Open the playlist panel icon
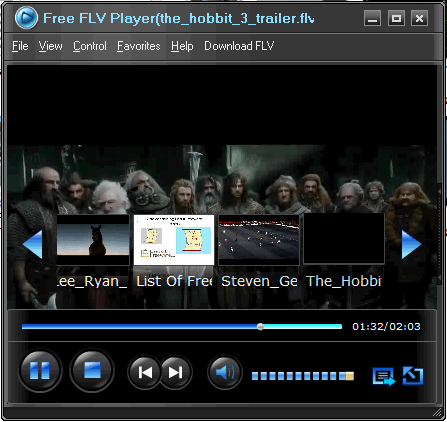Screen dimensions: 447x422 (x=384, y=377)
